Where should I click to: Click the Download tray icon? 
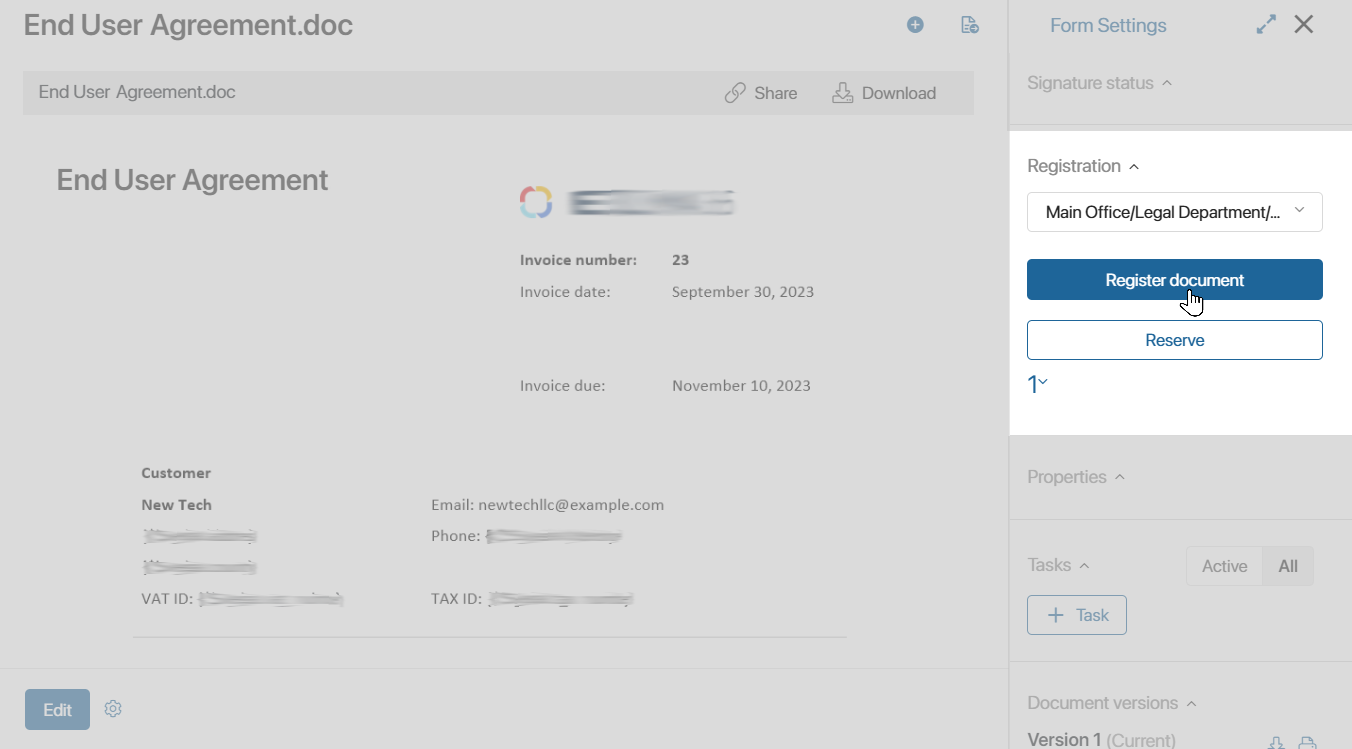[x=843, y=93]
